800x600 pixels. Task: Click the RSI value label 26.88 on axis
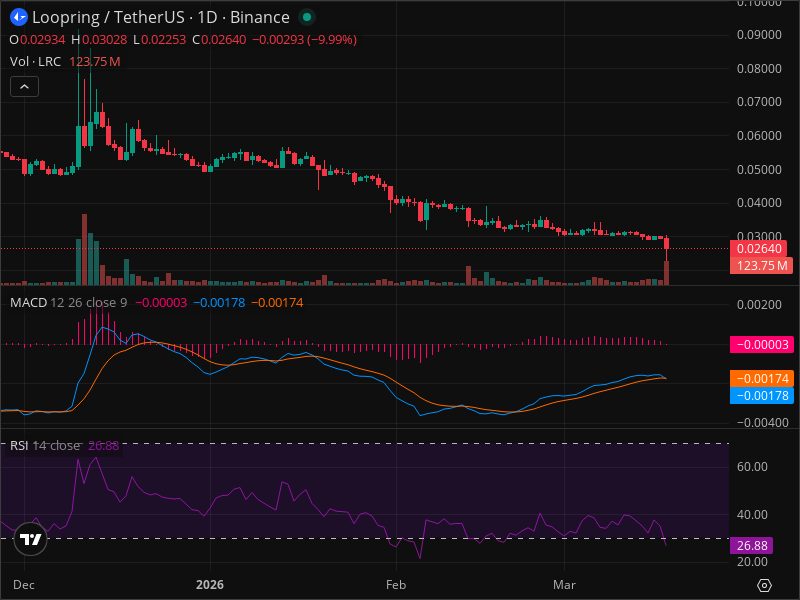(752, 545)
